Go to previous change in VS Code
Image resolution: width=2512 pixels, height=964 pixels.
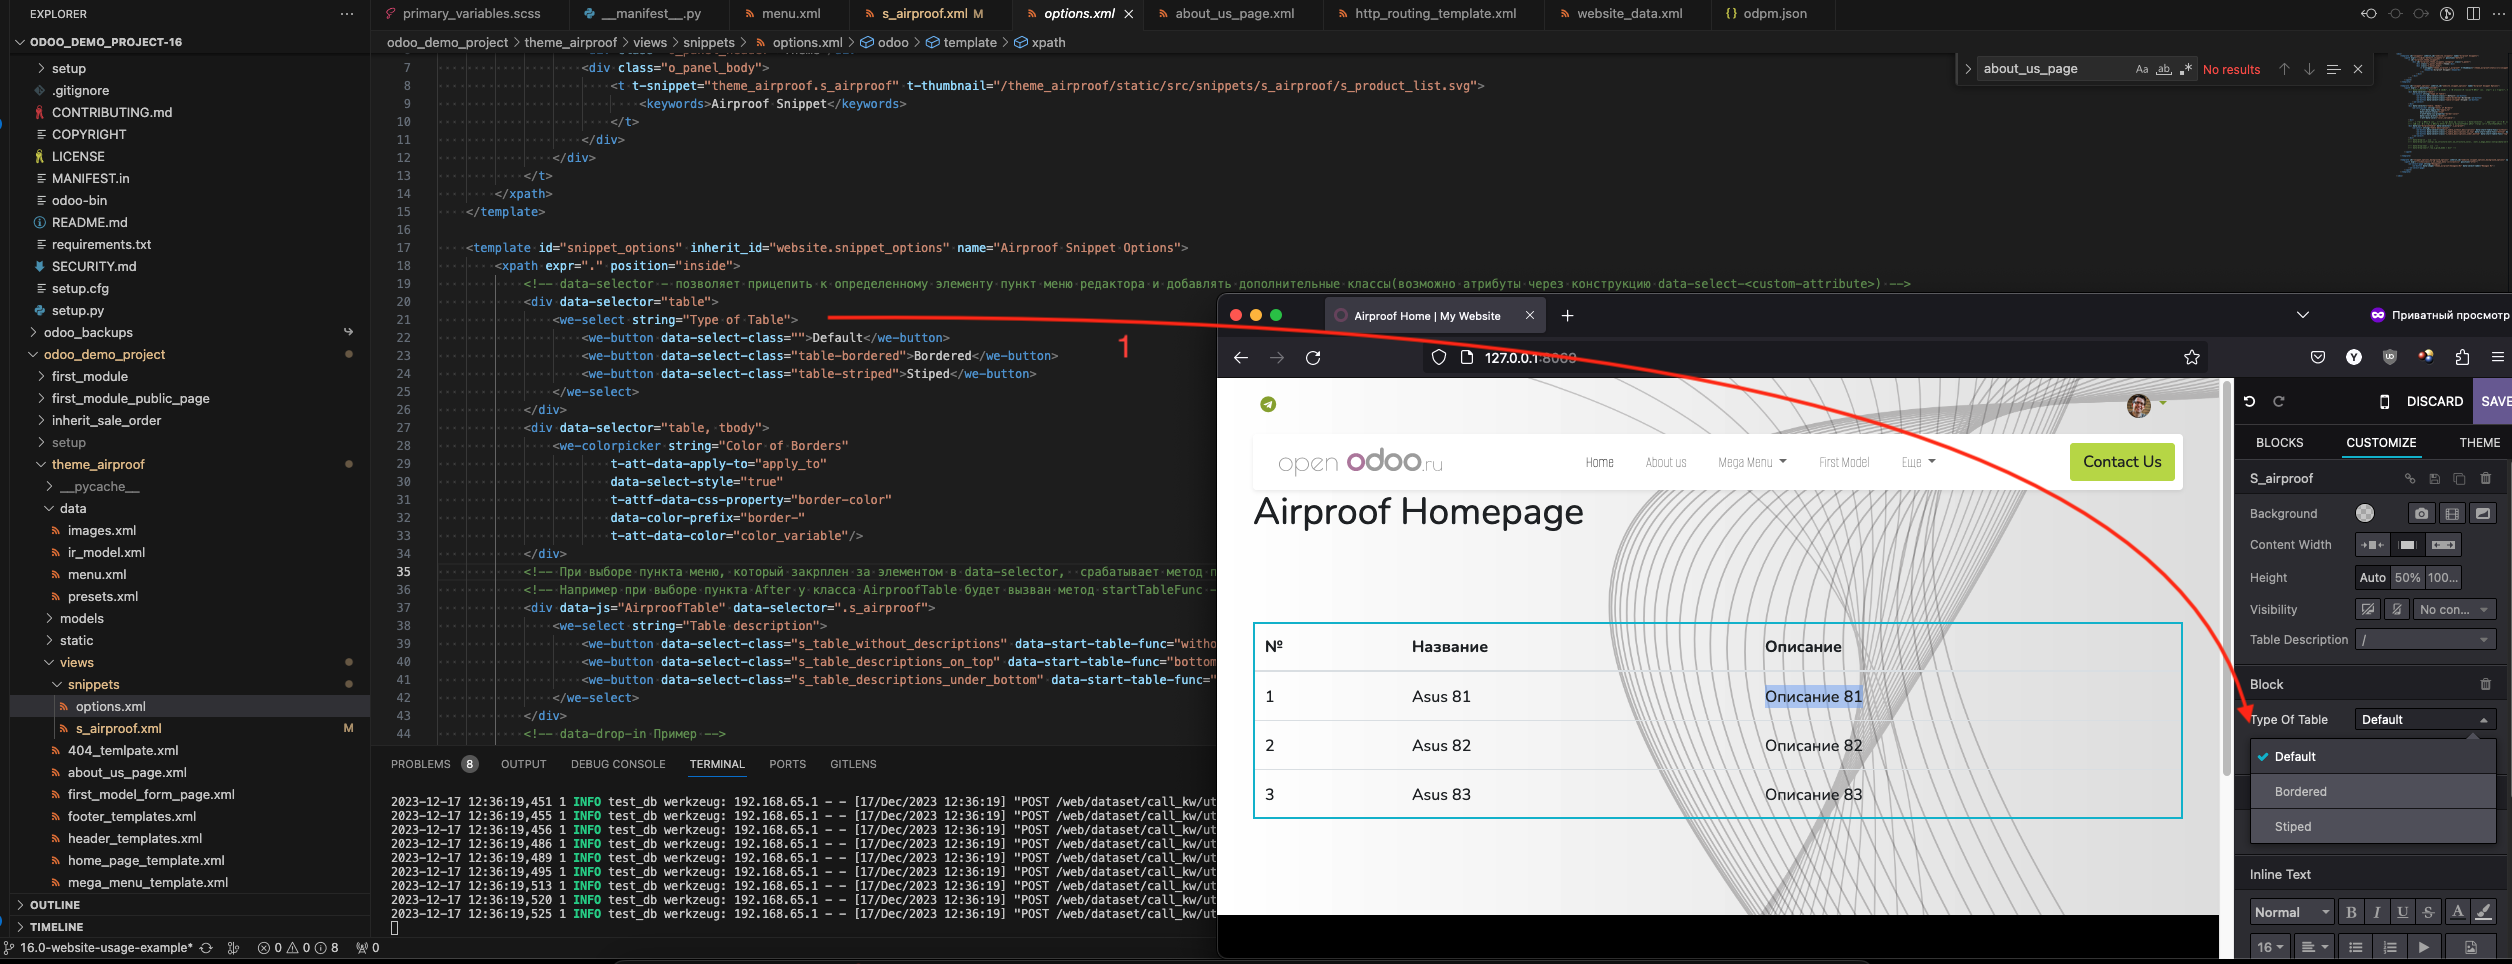2369,14
